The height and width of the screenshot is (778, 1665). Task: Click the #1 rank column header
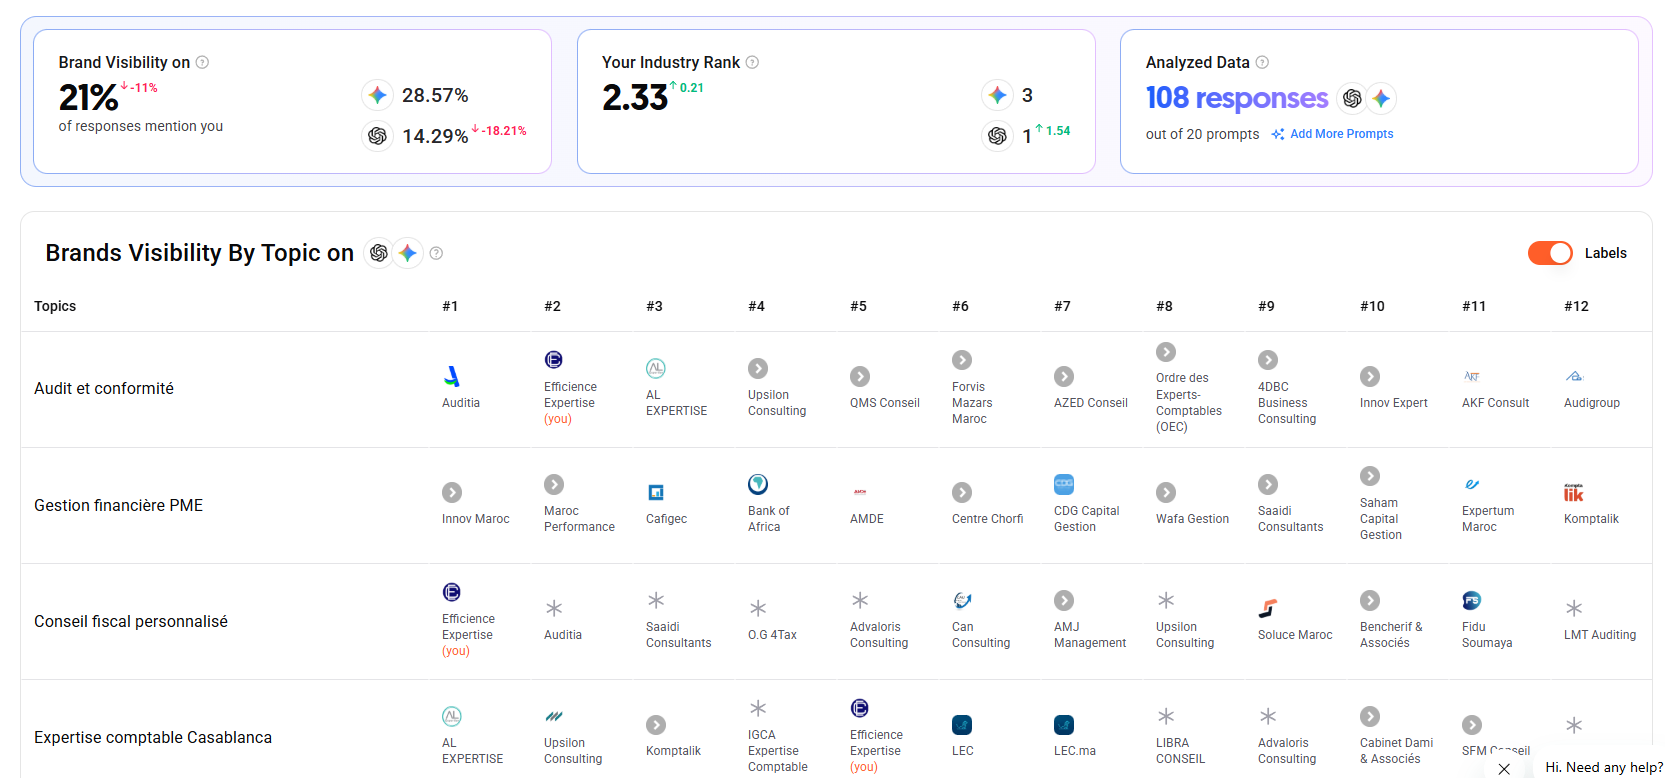(x=450, y=306)
